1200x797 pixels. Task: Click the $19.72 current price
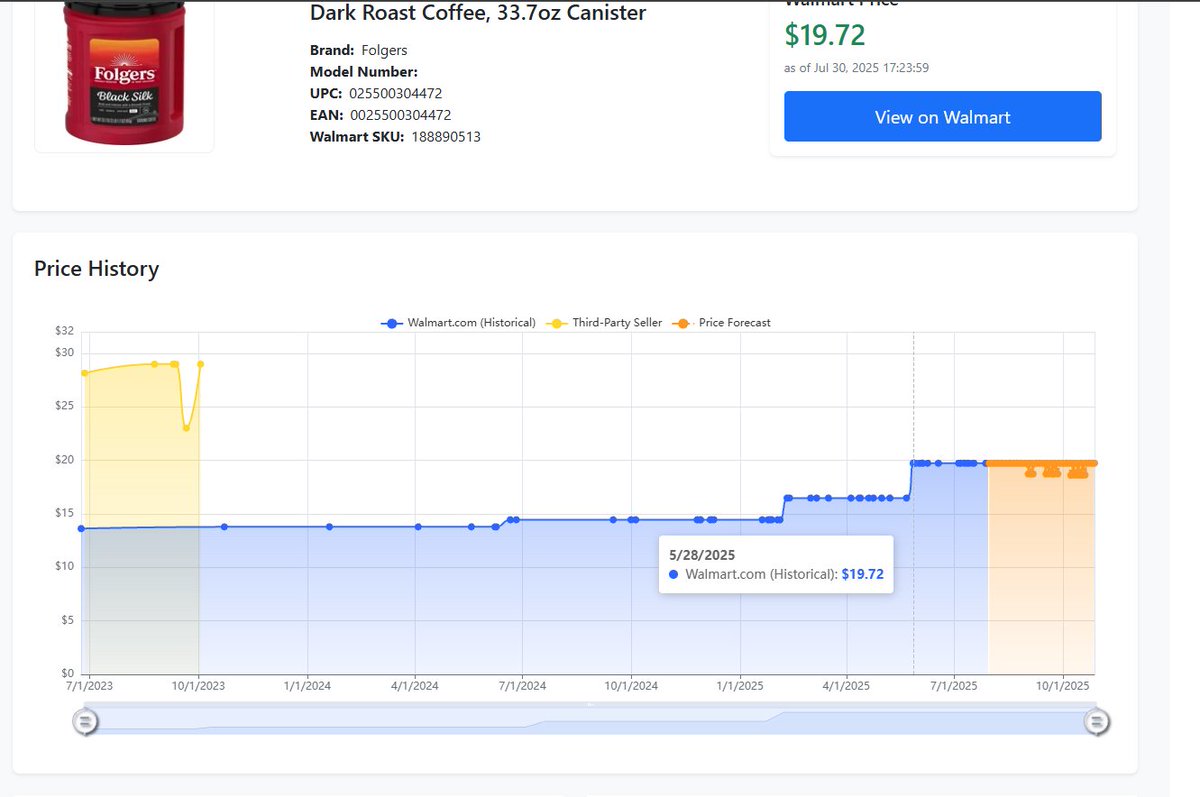(825, 35)
